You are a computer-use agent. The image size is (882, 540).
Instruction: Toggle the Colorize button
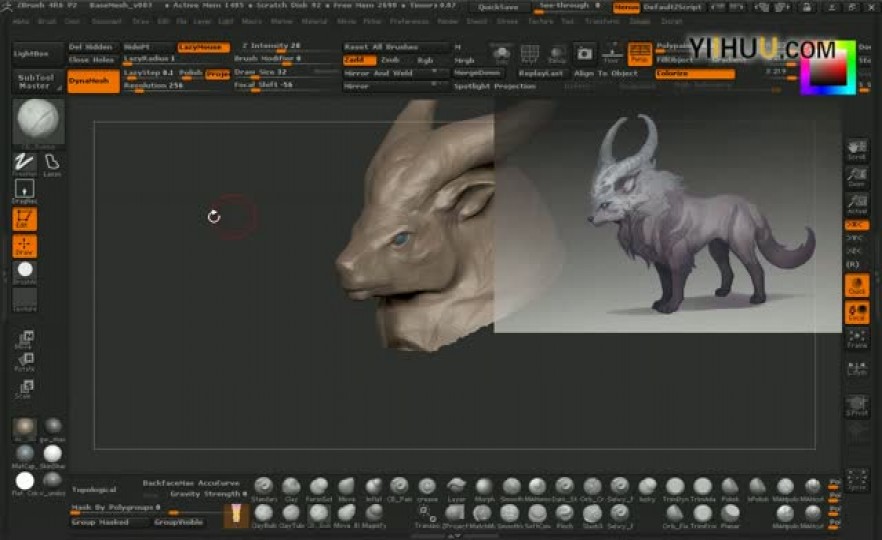pyautogui.click(x=695, y=74)
